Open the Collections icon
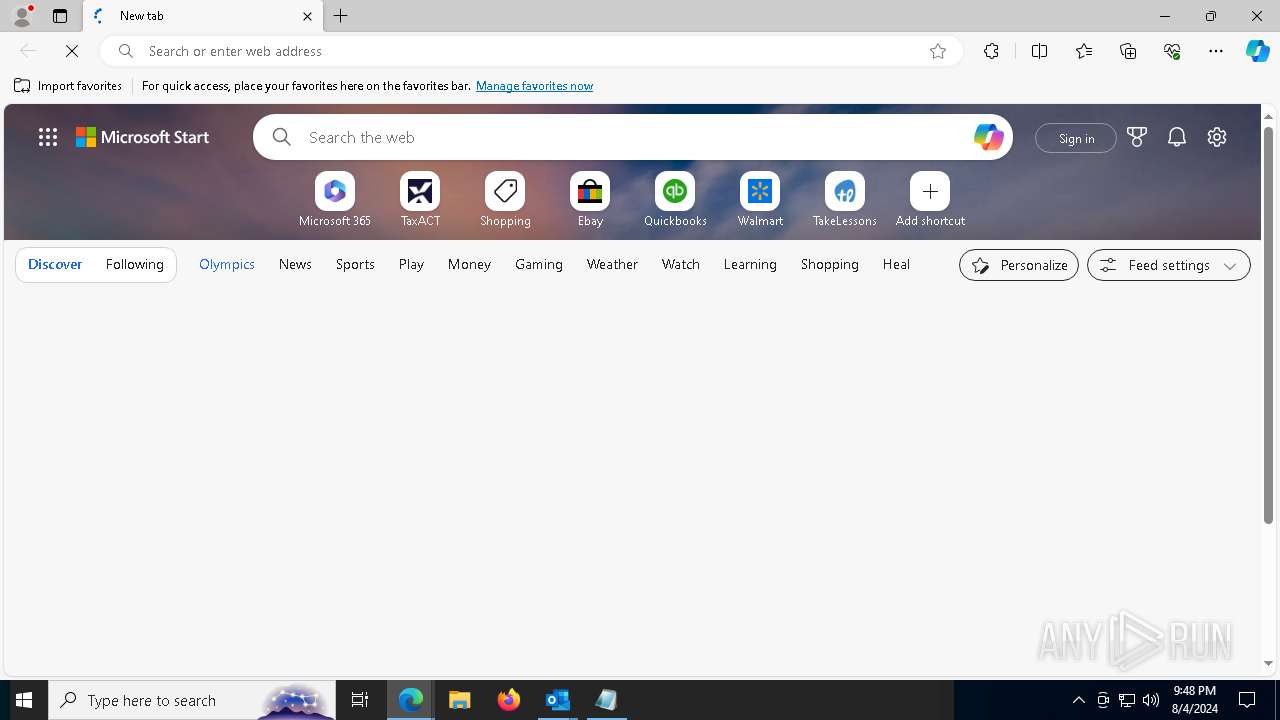This screenshot has height=720, width=1280. (x=1128, y=51)
